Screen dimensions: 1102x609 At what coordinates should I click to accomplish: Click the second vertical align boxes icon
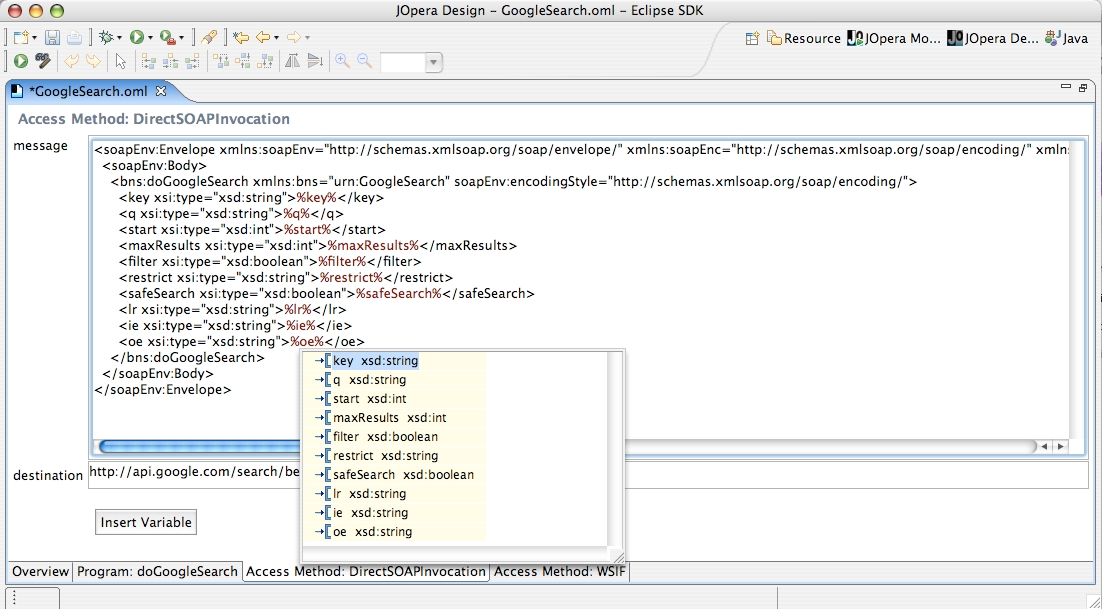[x=243, y=62]
